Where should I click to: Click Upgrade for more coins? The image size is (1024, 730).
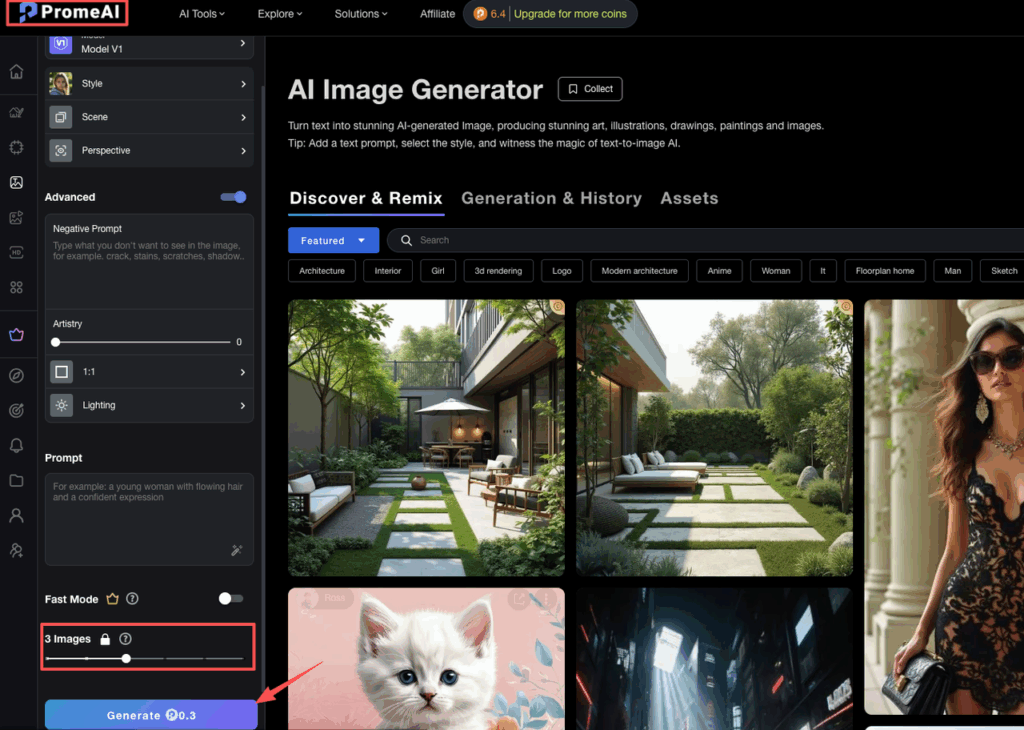[x=569, y=14]
